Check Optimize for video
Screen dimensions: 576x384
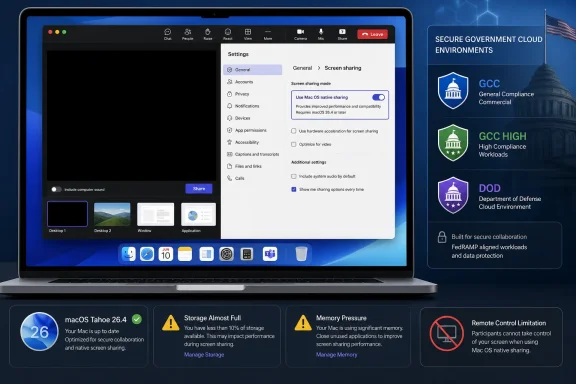294,144
